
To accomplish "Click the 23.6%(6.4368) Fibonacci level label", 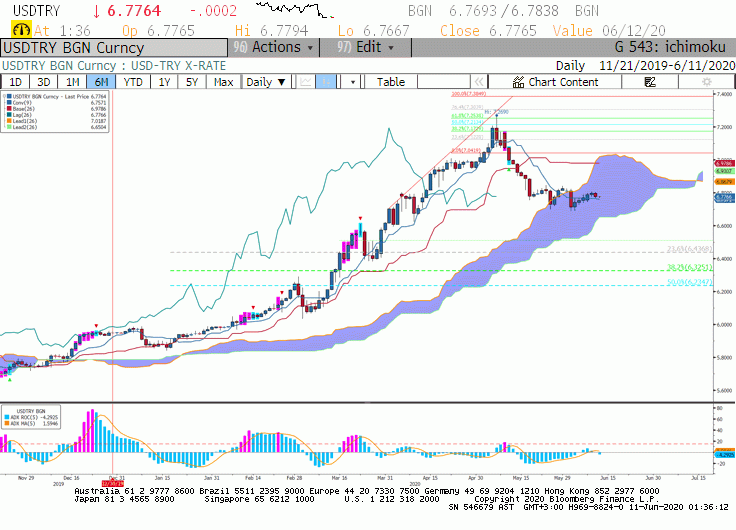I will click(x=689, y=249).
